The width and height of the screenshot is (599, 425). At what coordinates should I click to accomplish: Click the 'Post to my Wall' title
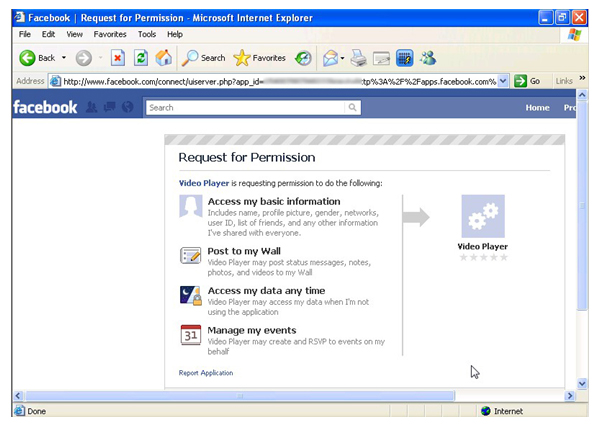(x=244, y=251)
